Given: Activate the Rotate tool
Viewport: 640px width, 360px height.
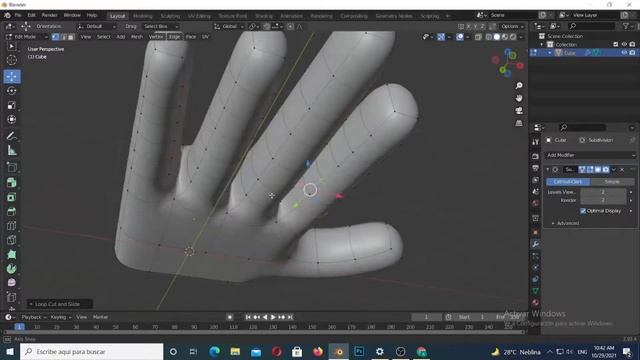Looking at the screenshot, I should [x=11, y=91].
